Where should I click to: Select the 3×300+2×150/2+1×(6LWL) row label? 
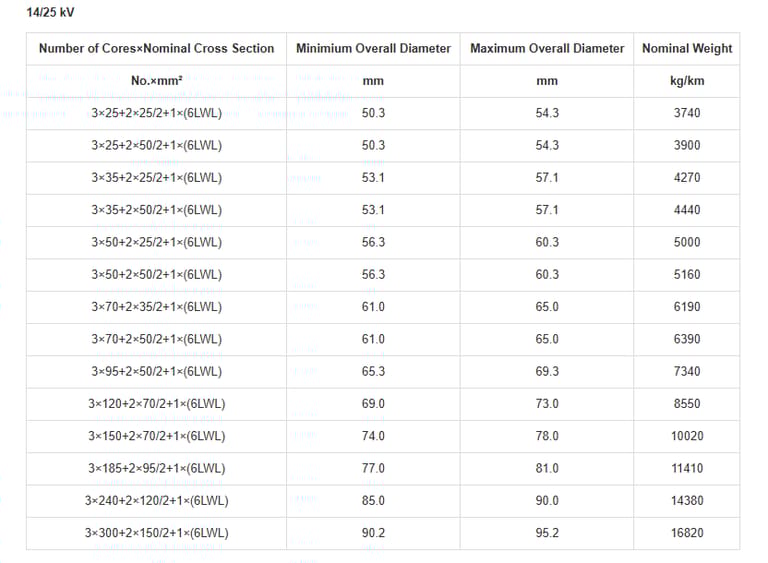click(156, 533)
